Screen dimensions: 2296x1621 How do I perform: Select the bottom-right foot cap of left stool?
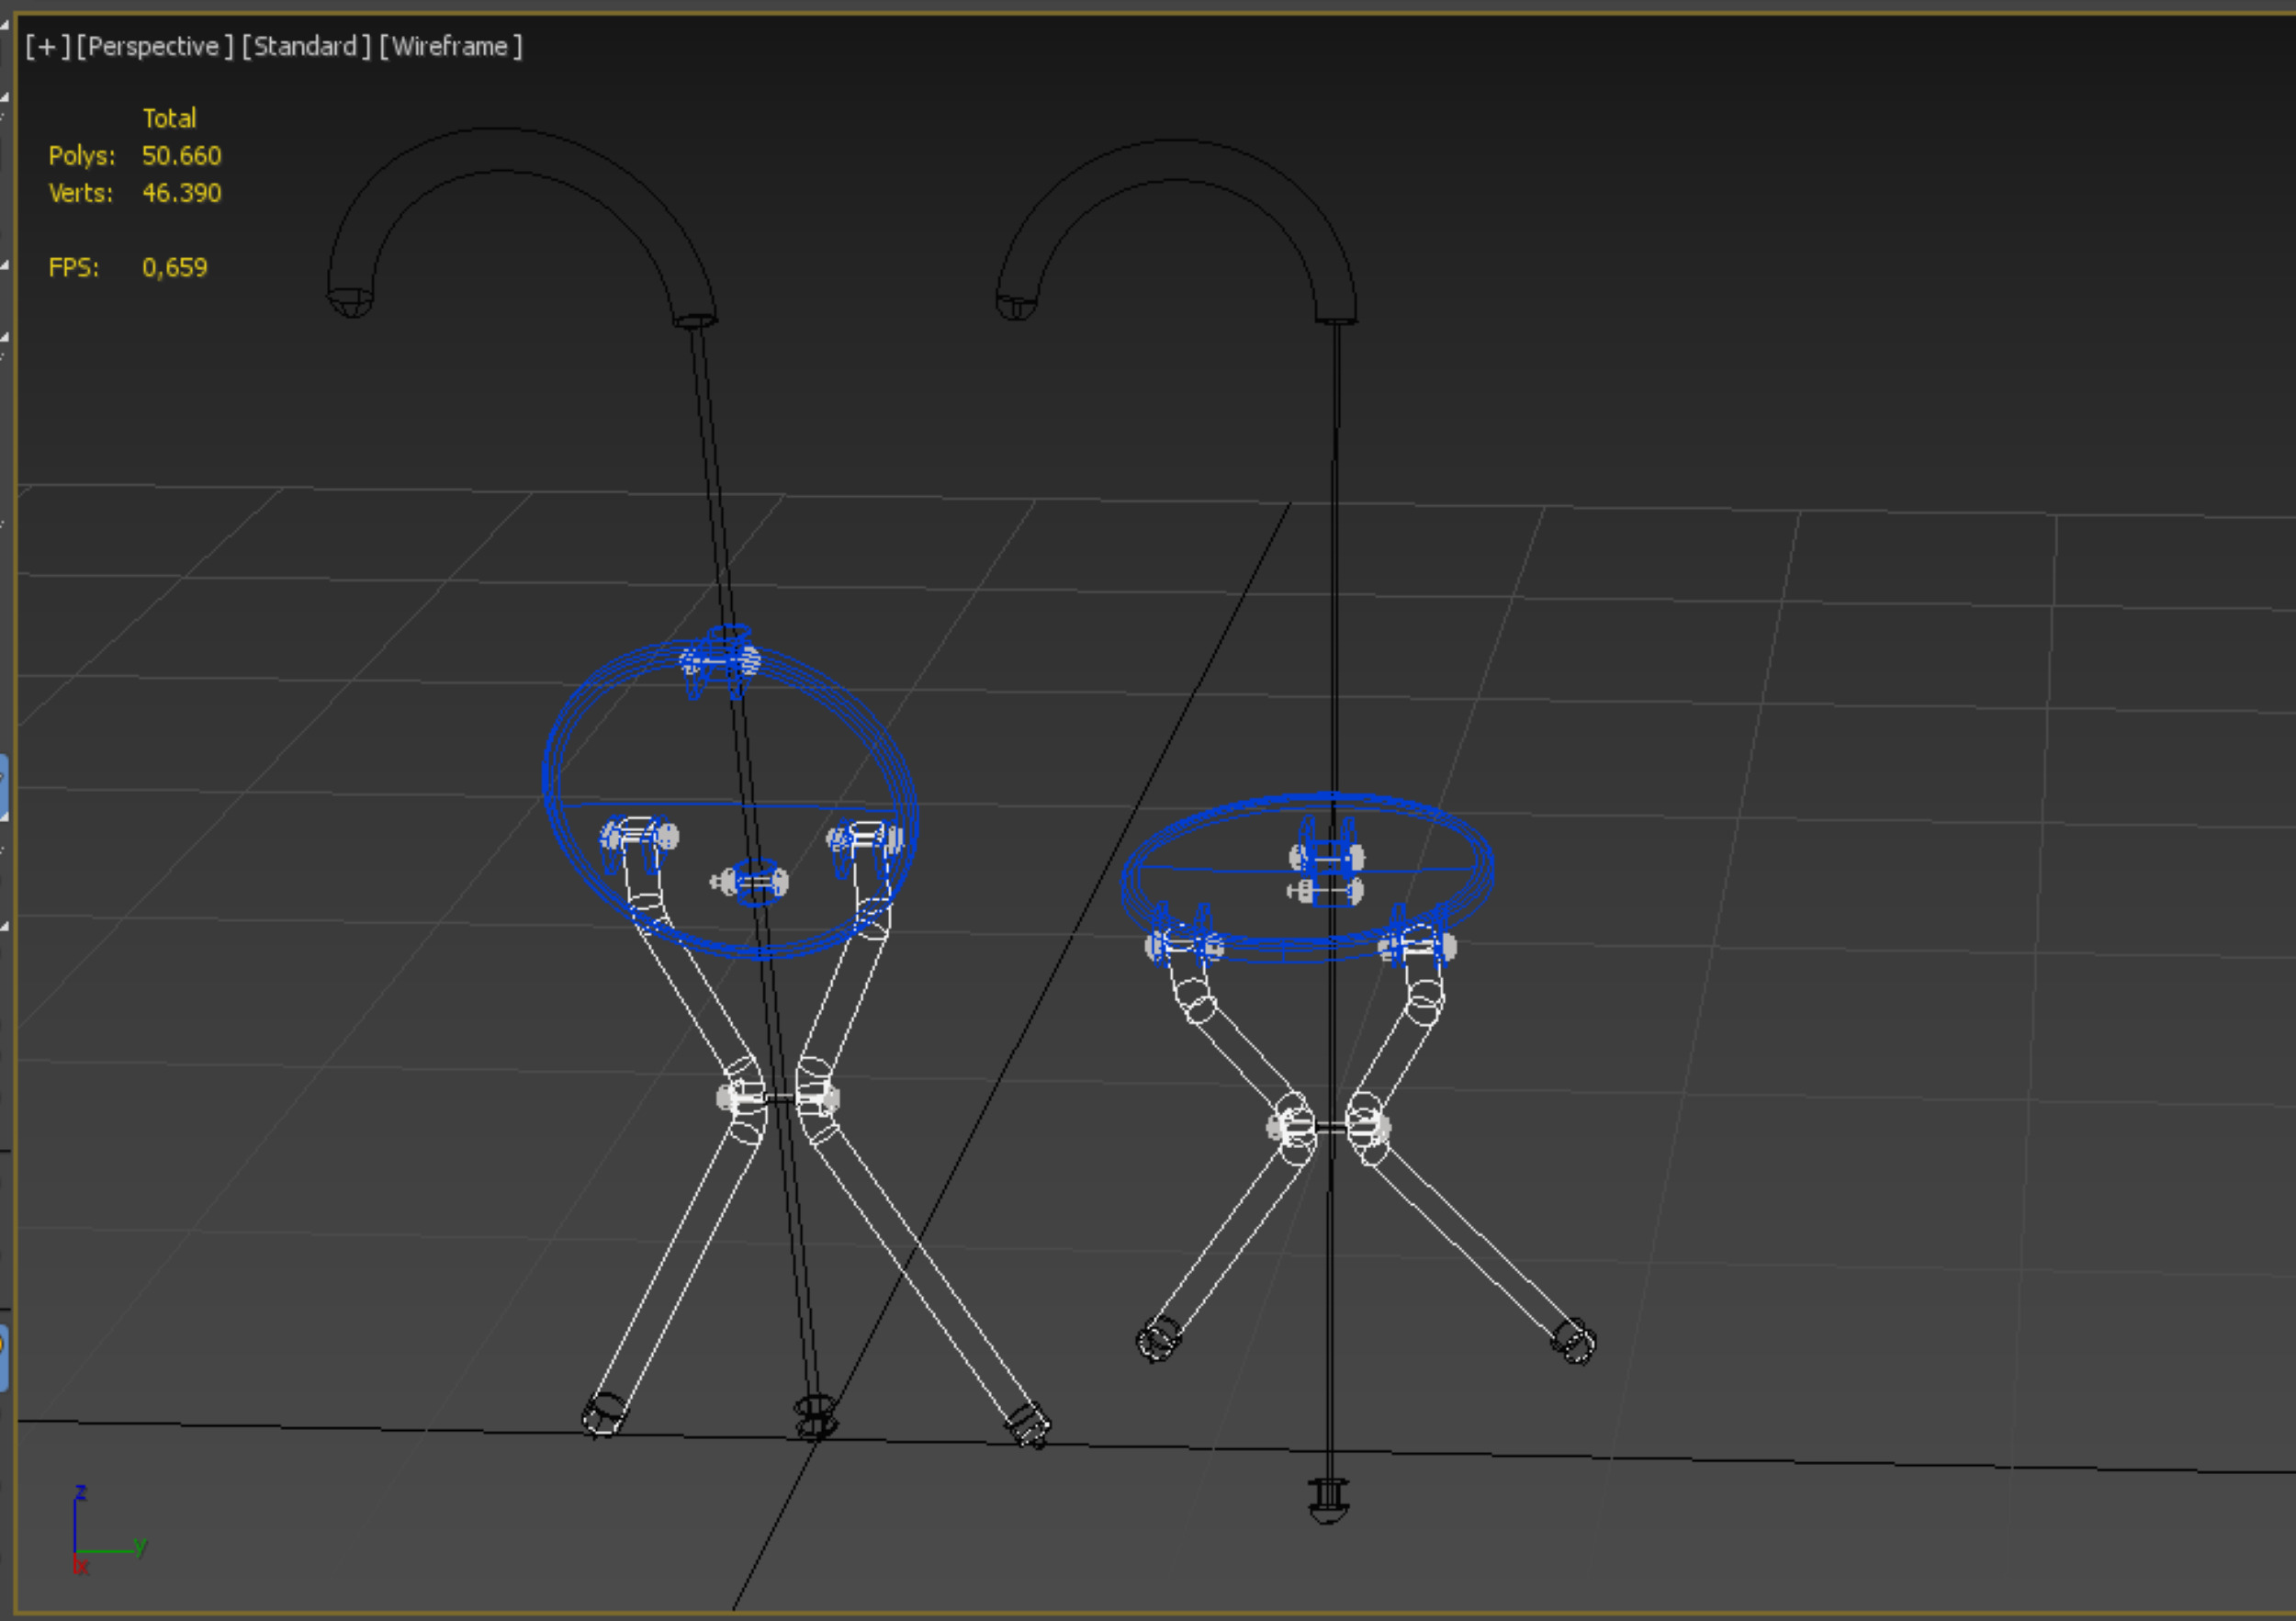coord(1028,1424)
